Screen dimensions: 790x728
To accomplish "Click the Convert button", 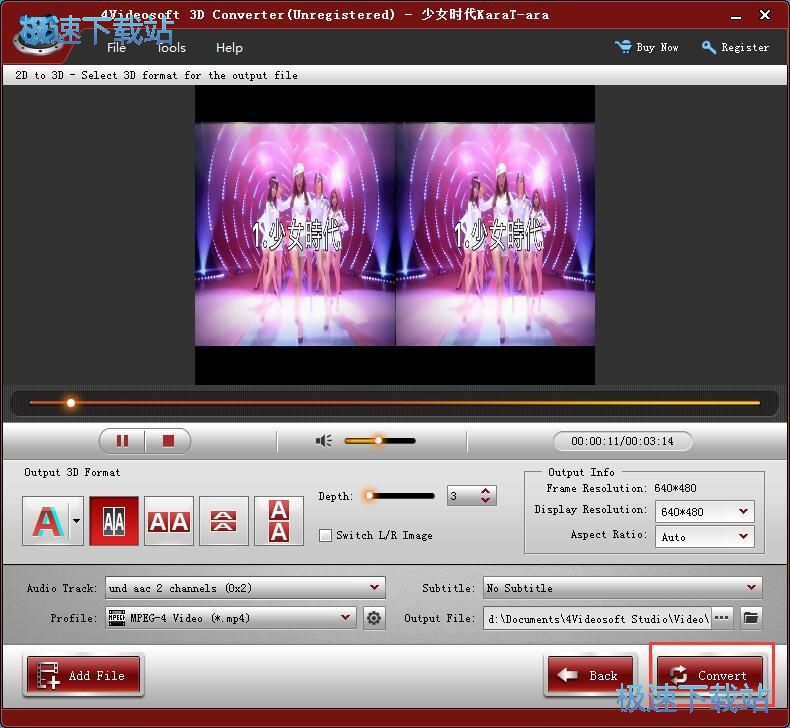I will 710,675.
